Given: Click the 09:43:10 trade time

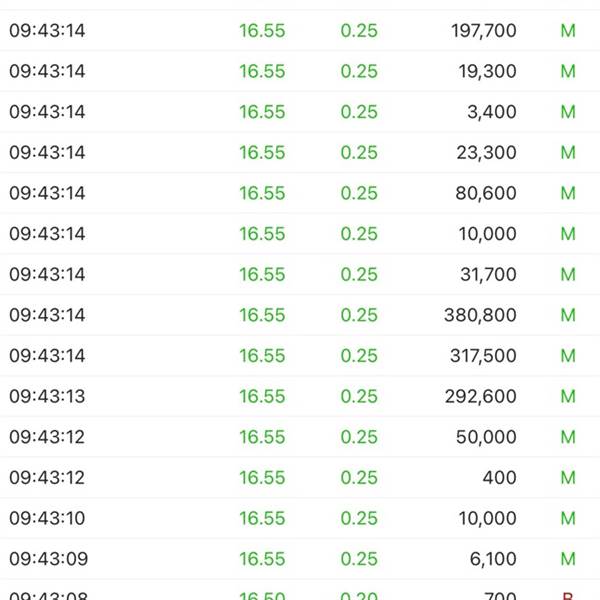Looking at the screenshot, I should tap(47, 518).
